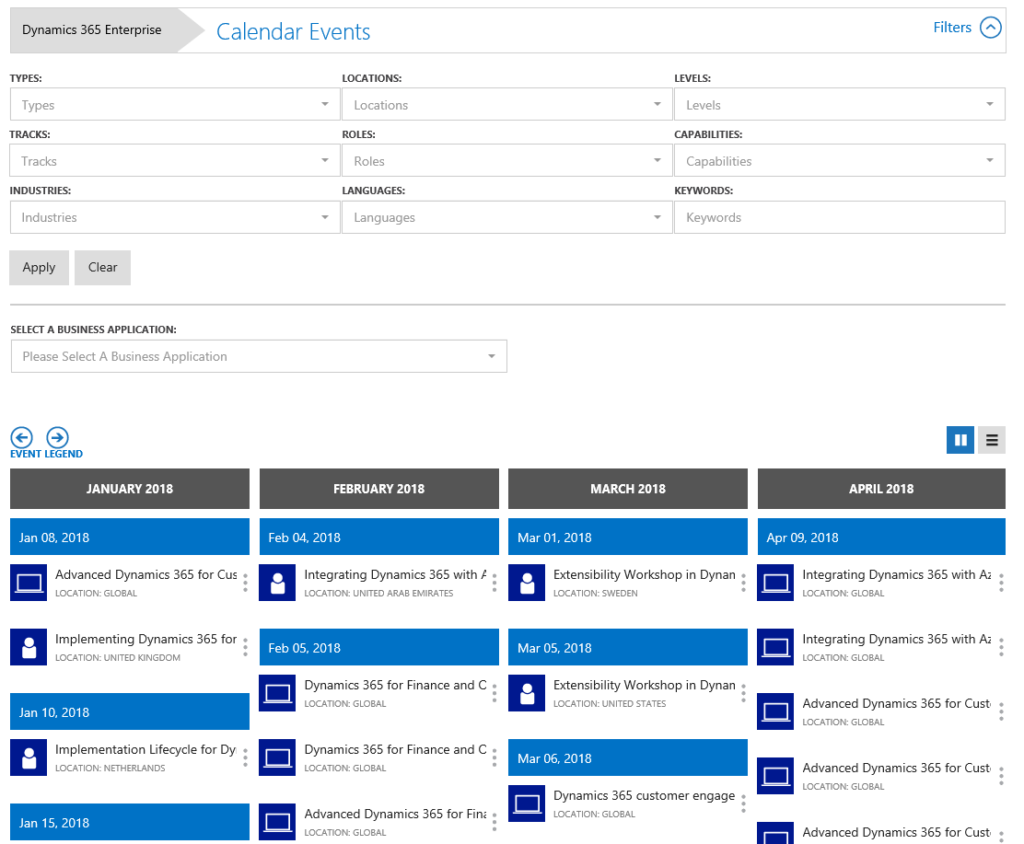The width and height of the screenshot is (1024, 844).
Task: Open the Types dropdown
Action: (174, 105)
